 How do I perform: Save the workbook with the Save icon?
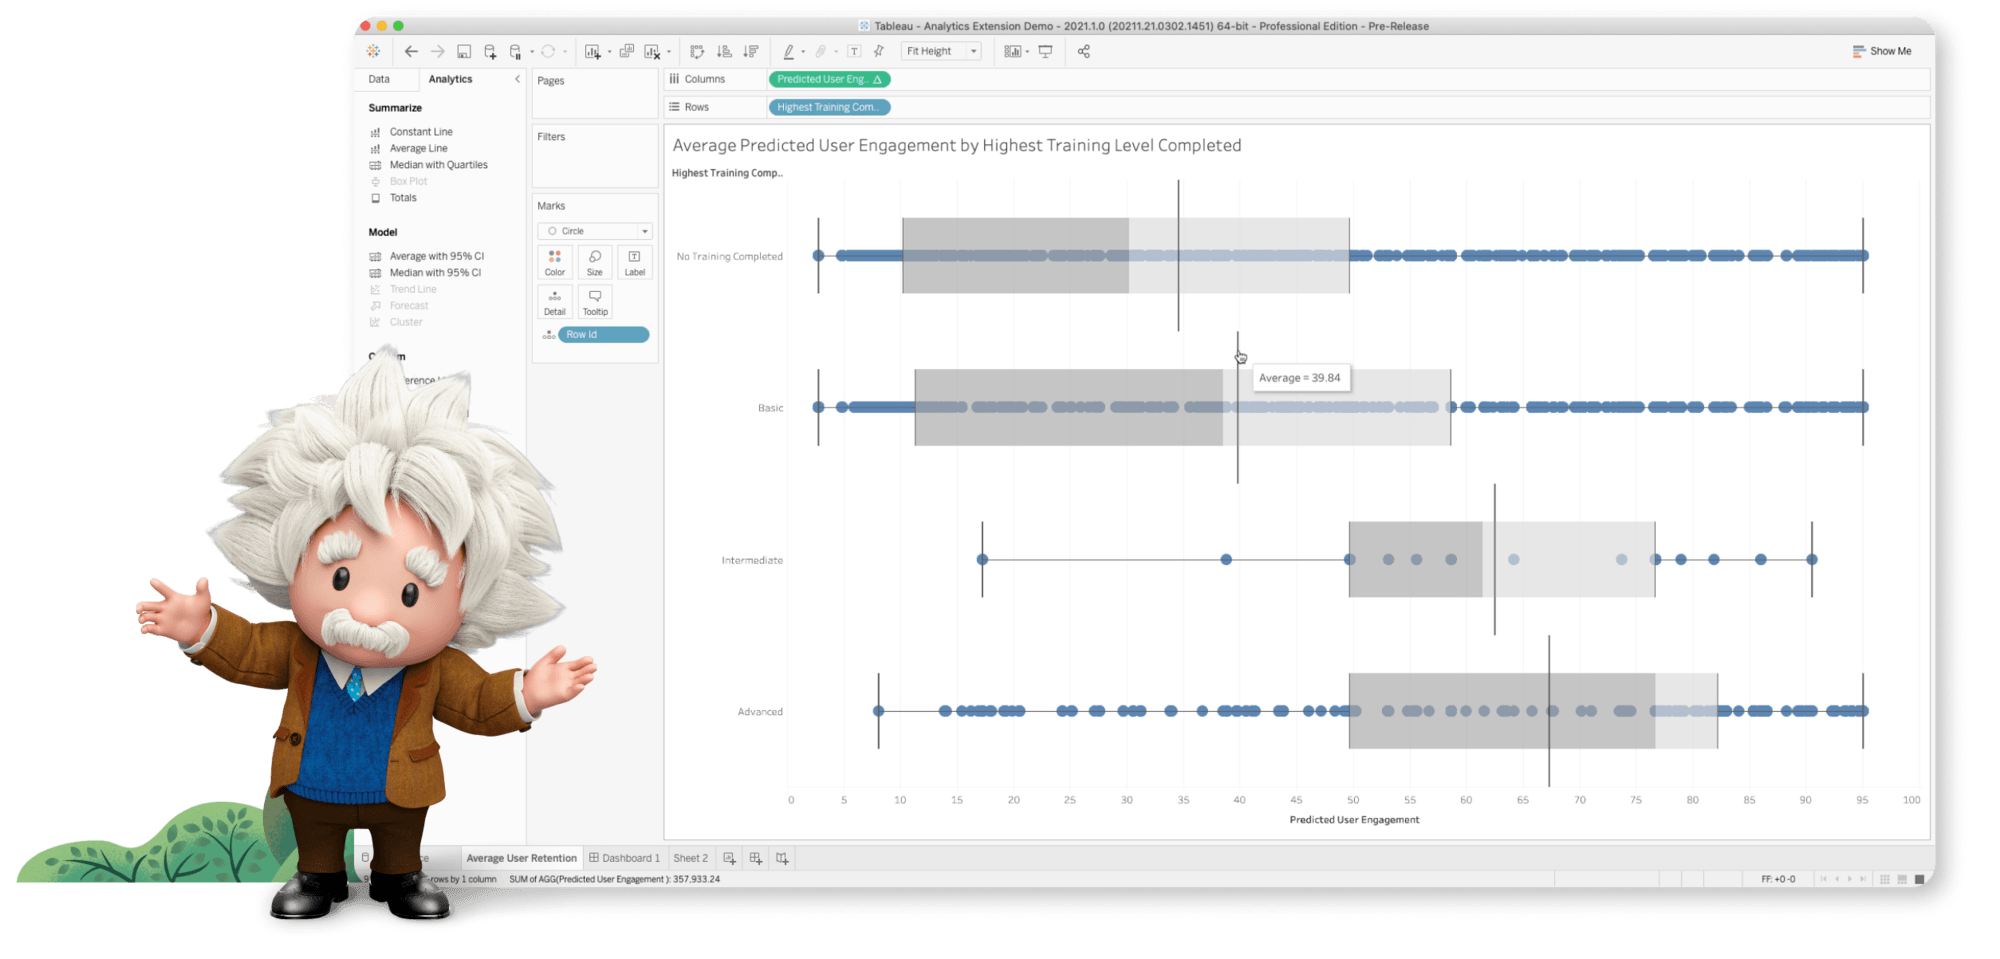pyautogui.click(x=464, y=51)
